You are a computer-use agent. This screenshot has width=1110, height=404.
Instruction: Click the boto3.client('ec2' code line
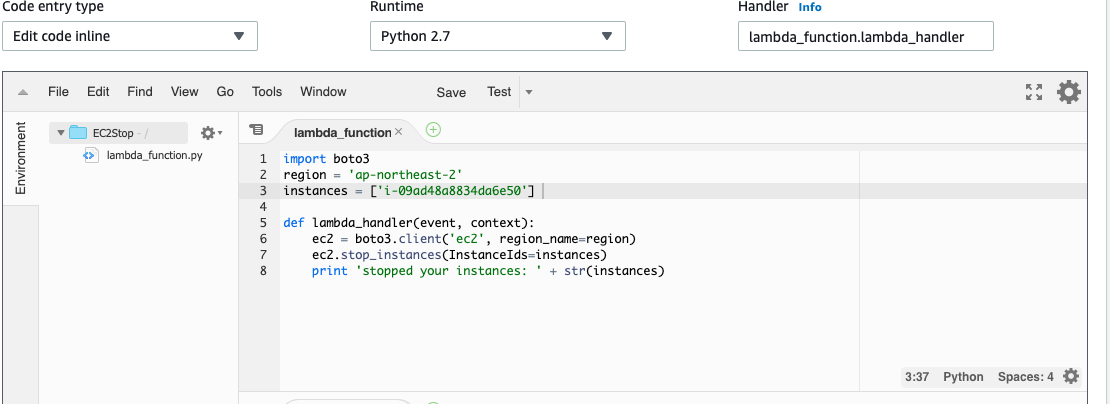point(474,239)
